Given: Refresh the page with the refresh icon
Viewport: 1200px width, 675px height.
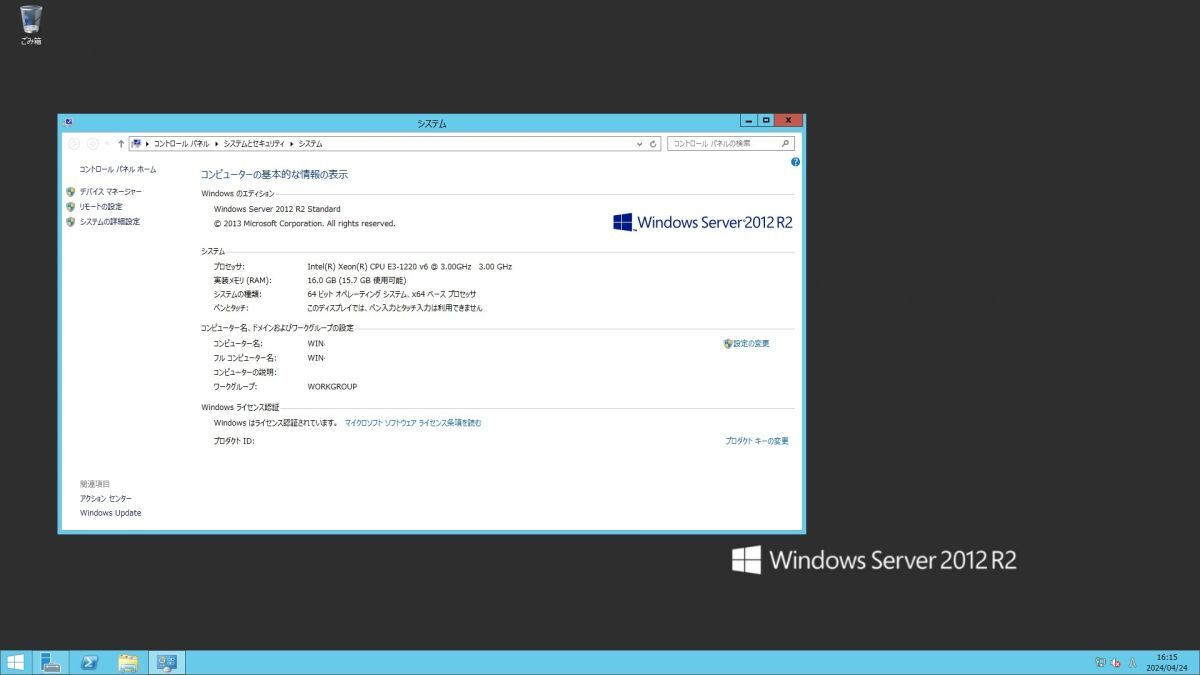Looking at the screenshot, I should pyautogui.click(x=654, y=144).
